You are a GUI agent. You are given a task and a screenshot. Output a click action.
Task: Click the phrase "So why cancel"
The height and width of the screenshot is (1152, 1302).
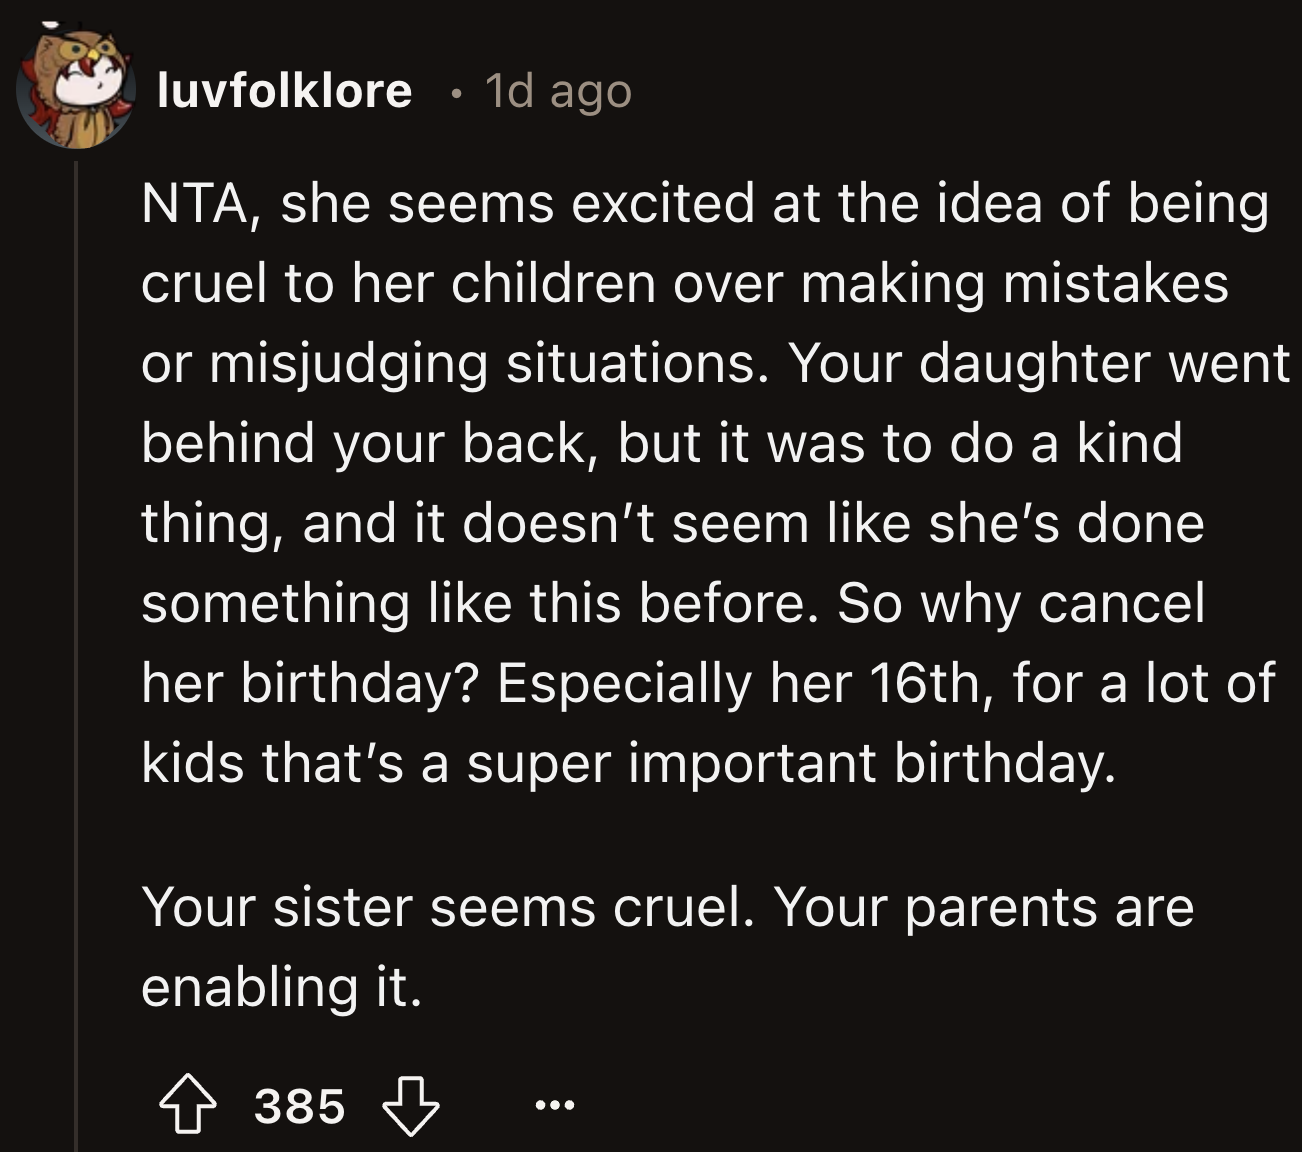[1020, 604]
